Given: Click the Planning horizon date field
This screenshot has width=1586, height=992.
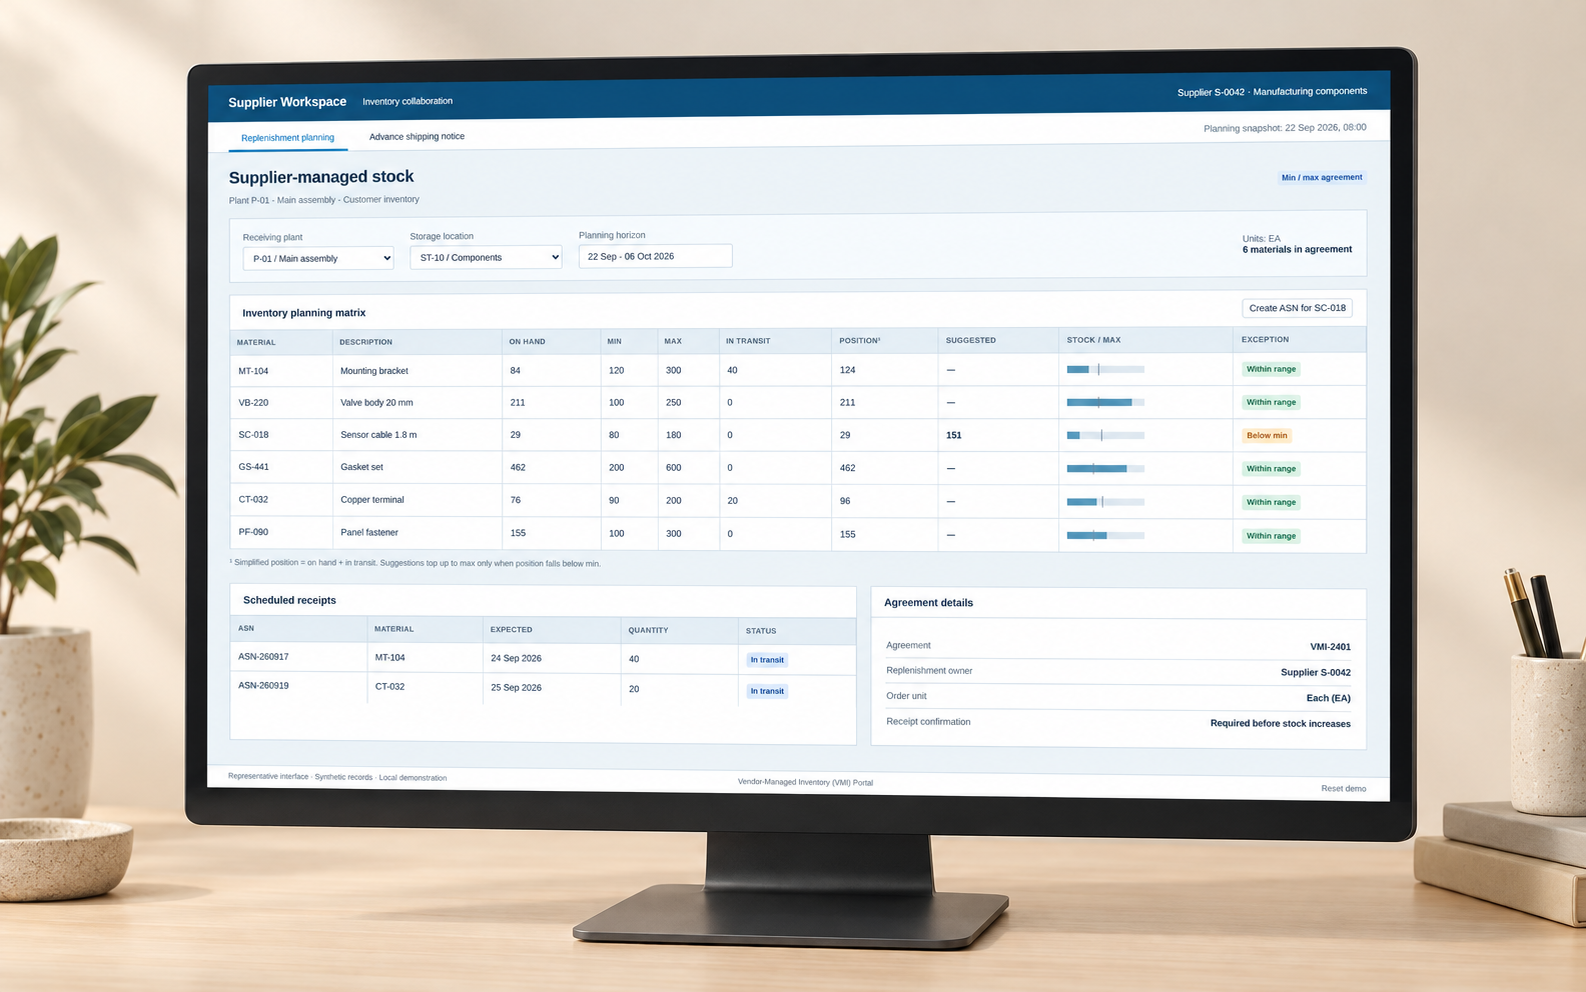Looking at the screenshot, I should (x=655, y=256).
